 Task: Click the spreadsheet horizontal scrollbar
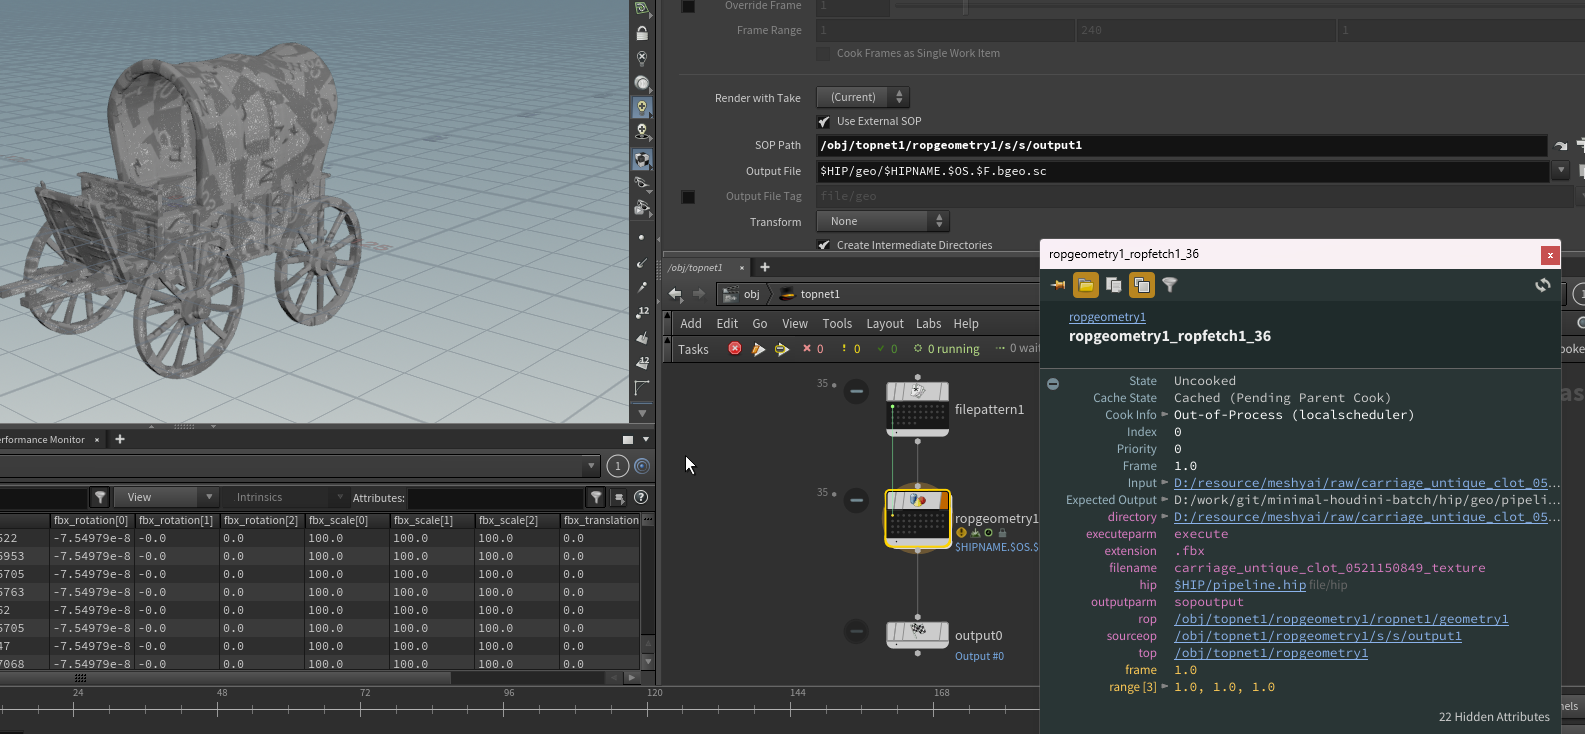click(225, 678)
